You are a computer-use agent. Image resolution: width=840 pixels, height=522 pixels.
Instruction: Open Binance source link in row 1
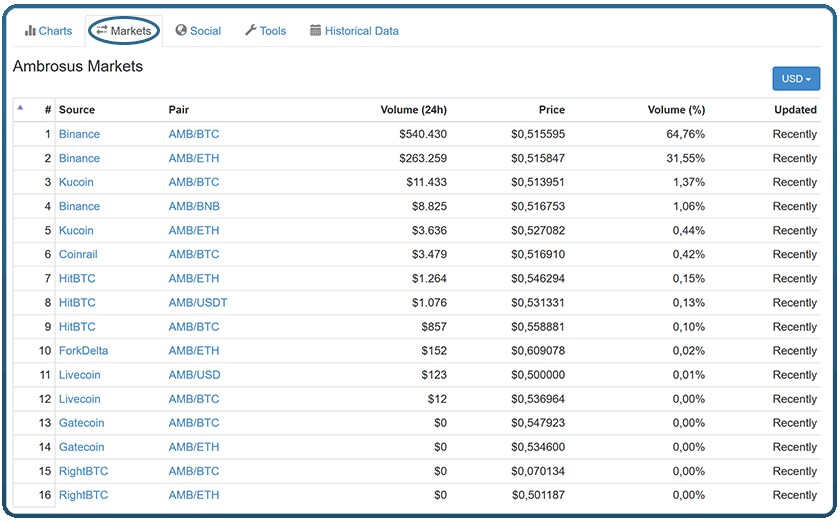tap(79, 134)
